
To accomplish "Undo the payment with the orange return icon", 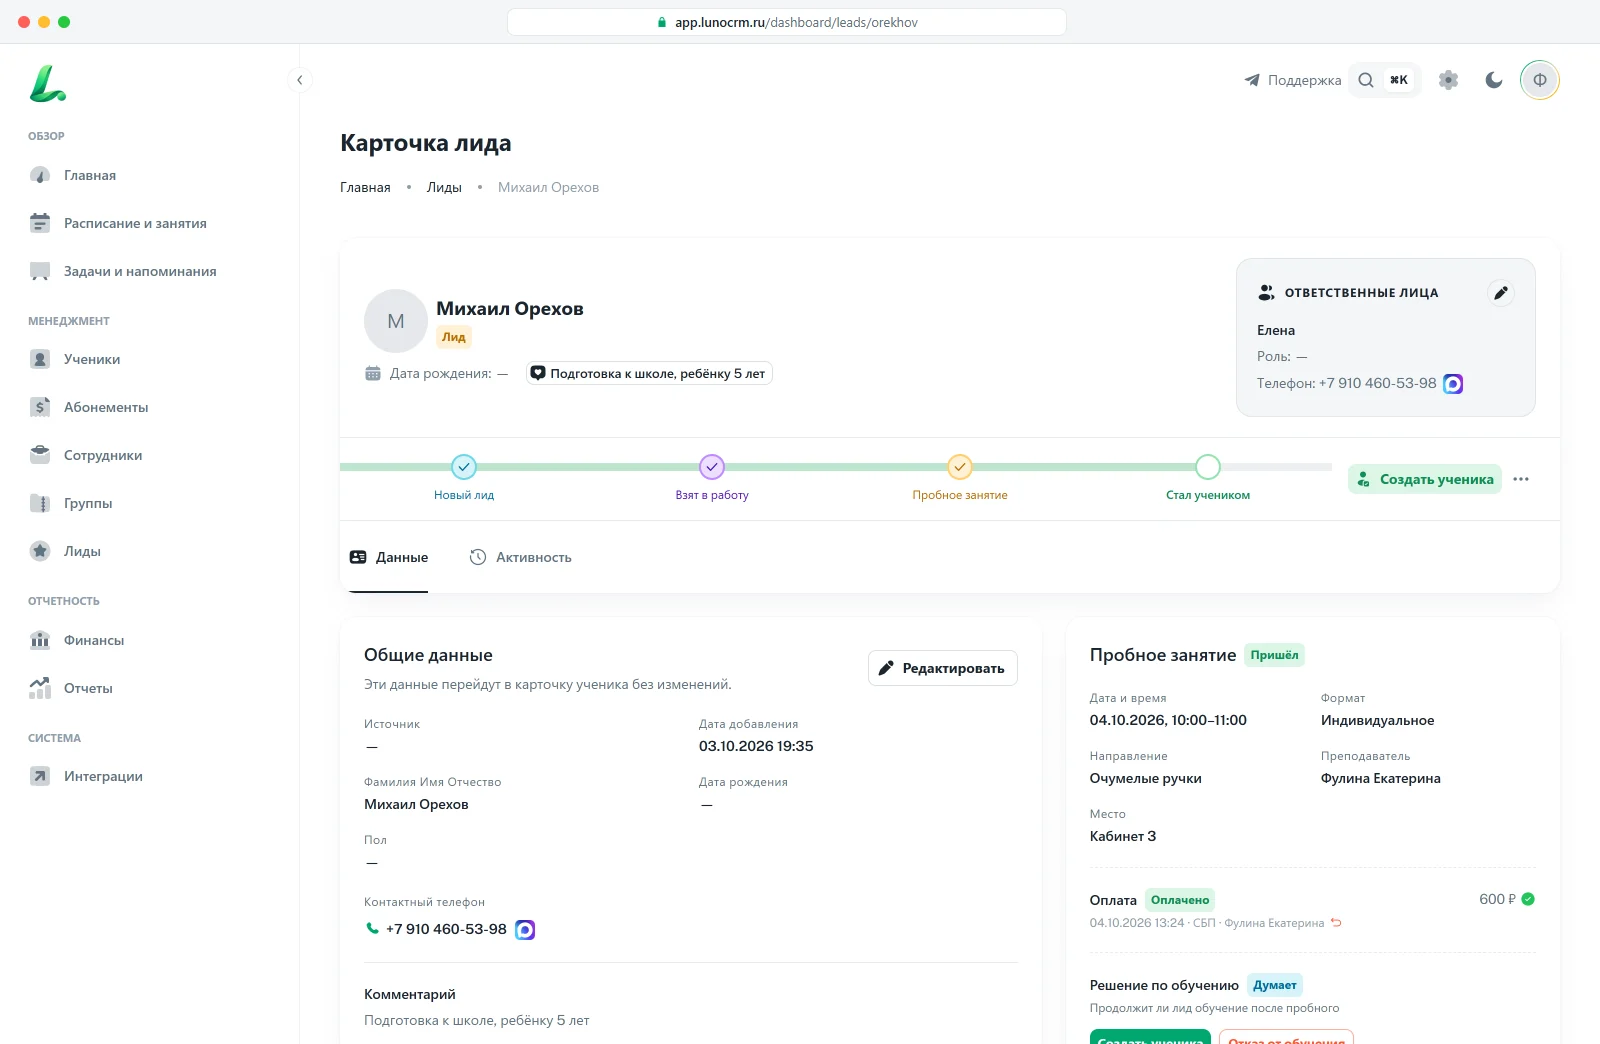I will click(1336, 923).
